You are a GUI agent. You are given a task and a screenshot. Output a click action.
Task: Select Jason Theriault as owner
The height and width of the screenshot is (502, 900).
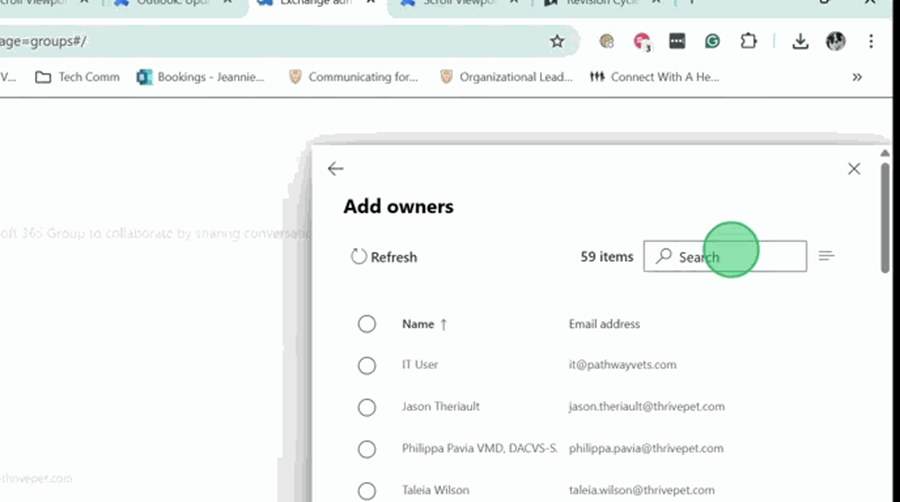click(x=367, y=407)
